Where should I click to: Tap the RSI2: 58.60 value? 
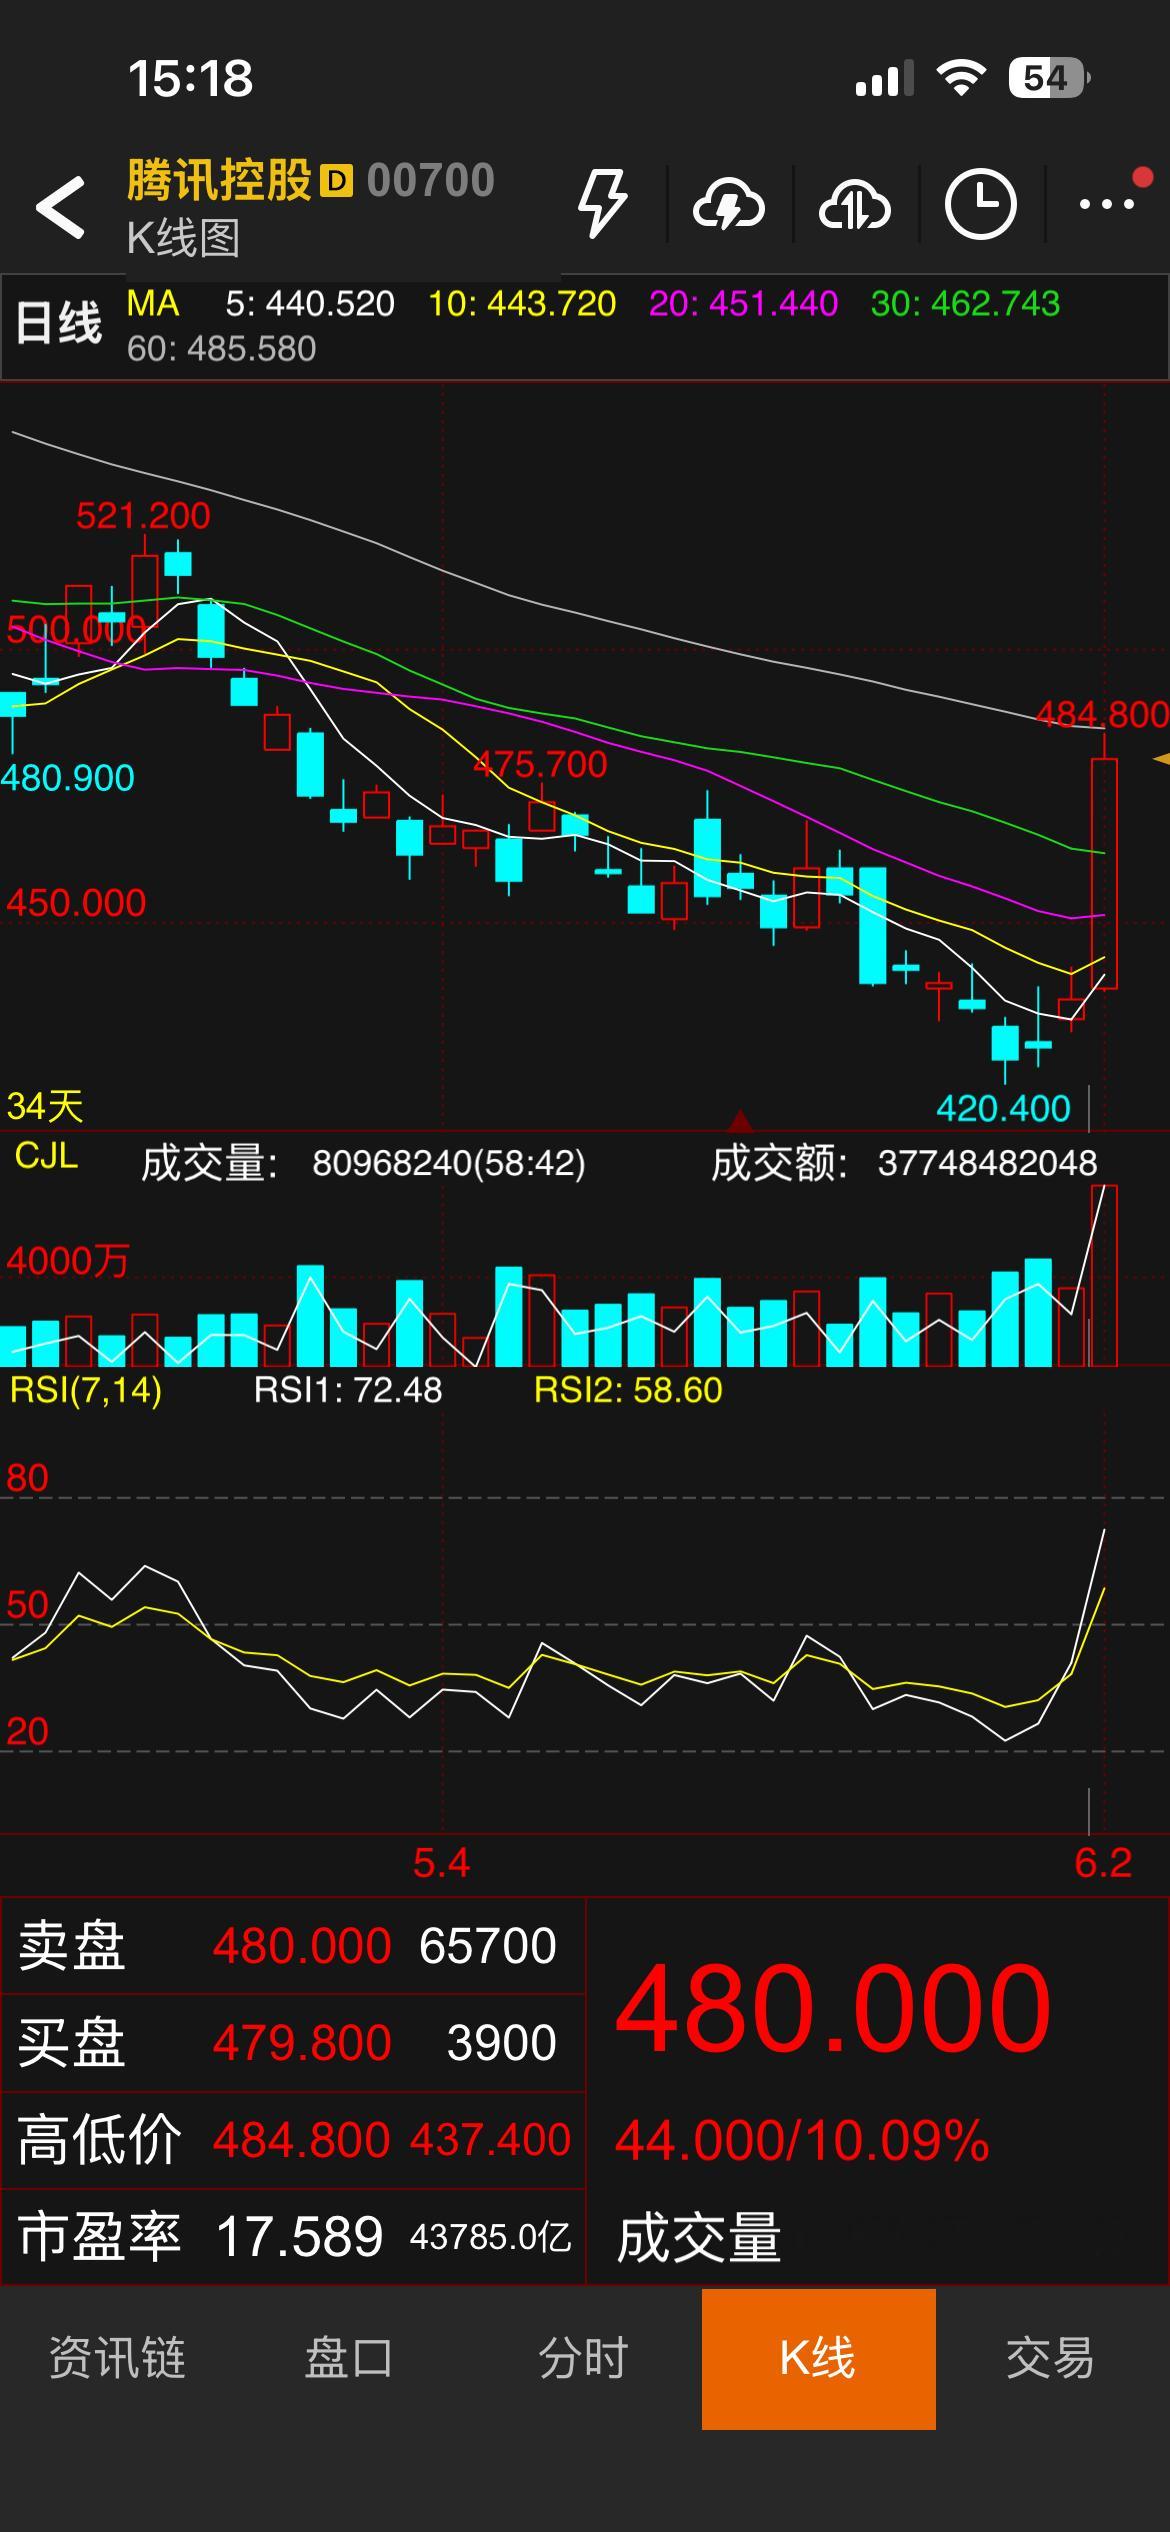point(628,1390)
